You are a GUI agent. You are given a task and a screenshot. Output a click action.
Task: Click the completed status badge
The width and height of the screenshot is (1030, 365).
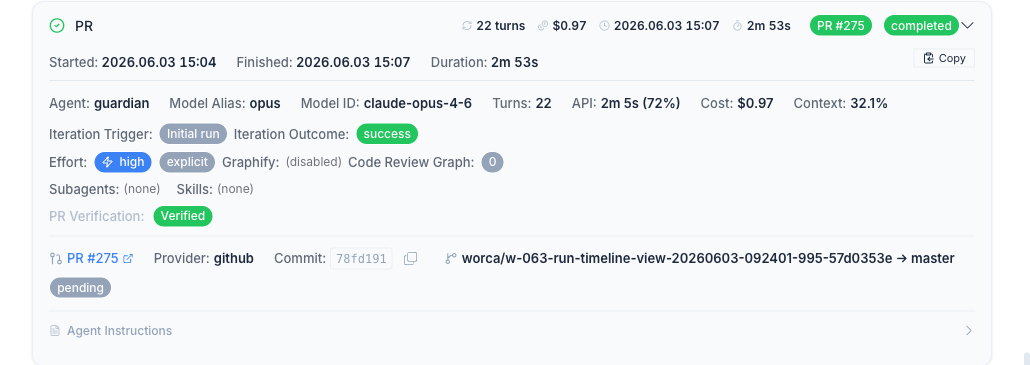point(921,26)
